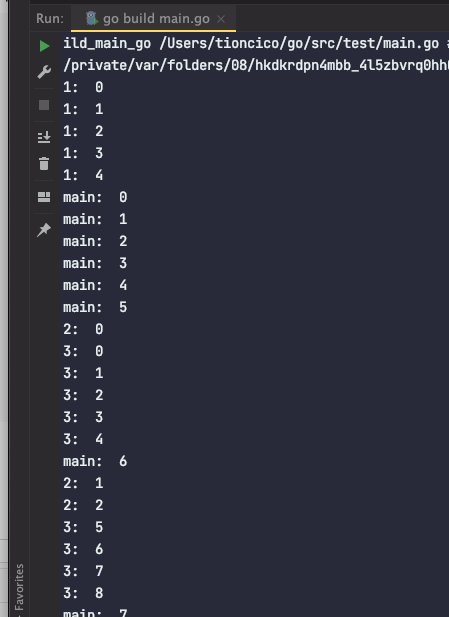The height and width of the screenshot is (617, 449).
Task: Click the output line 'main: 6'
Action: (x=95, y=461)
